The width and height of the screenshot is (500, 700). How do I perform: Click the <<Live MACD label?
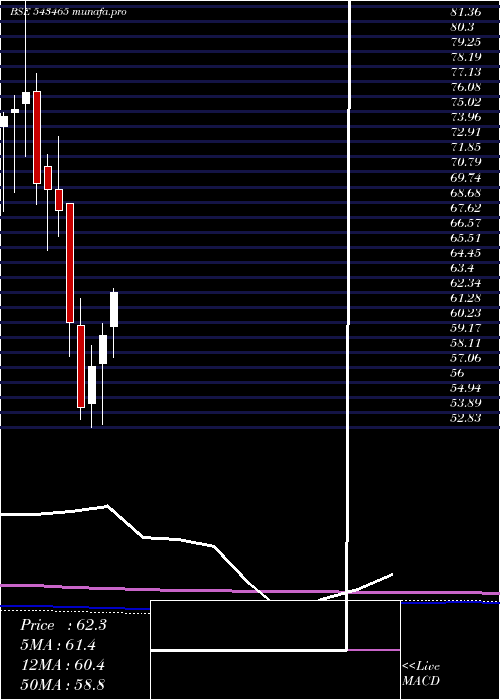click(x=421, y=674)
